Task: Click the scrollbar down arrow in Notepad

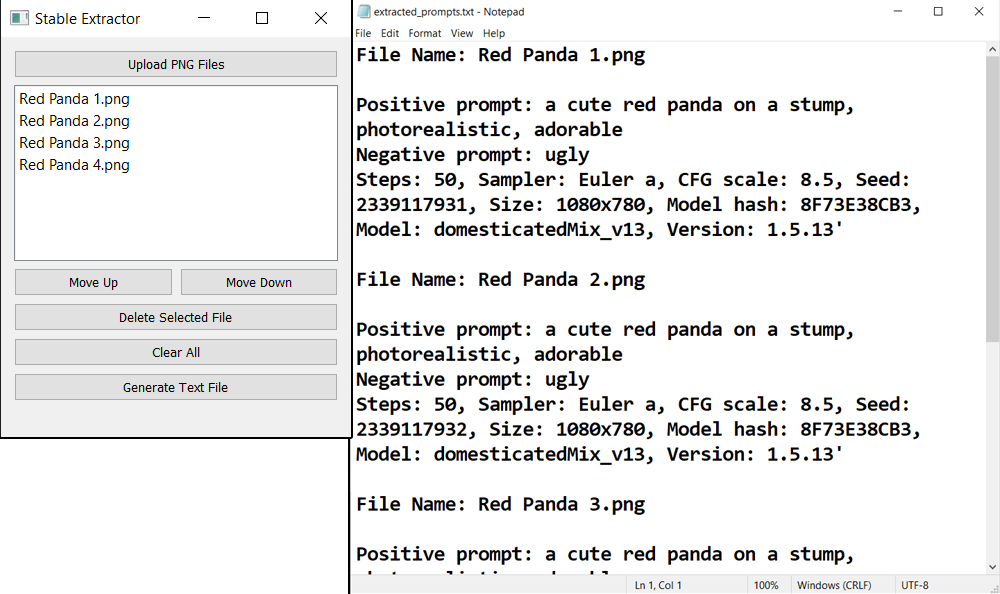Action: (x=991, y=566)
